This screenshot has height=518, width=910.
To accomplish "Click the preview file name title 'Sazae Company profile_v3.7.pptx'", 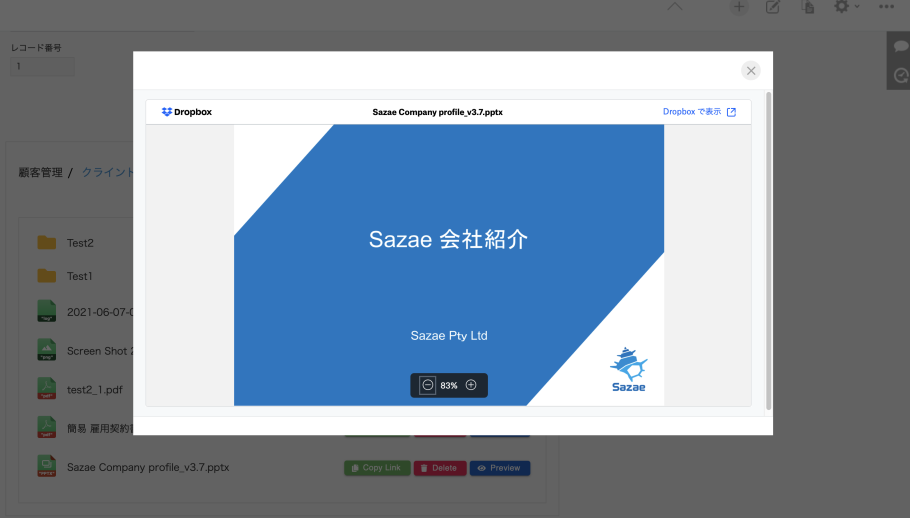I will [438, 112].
